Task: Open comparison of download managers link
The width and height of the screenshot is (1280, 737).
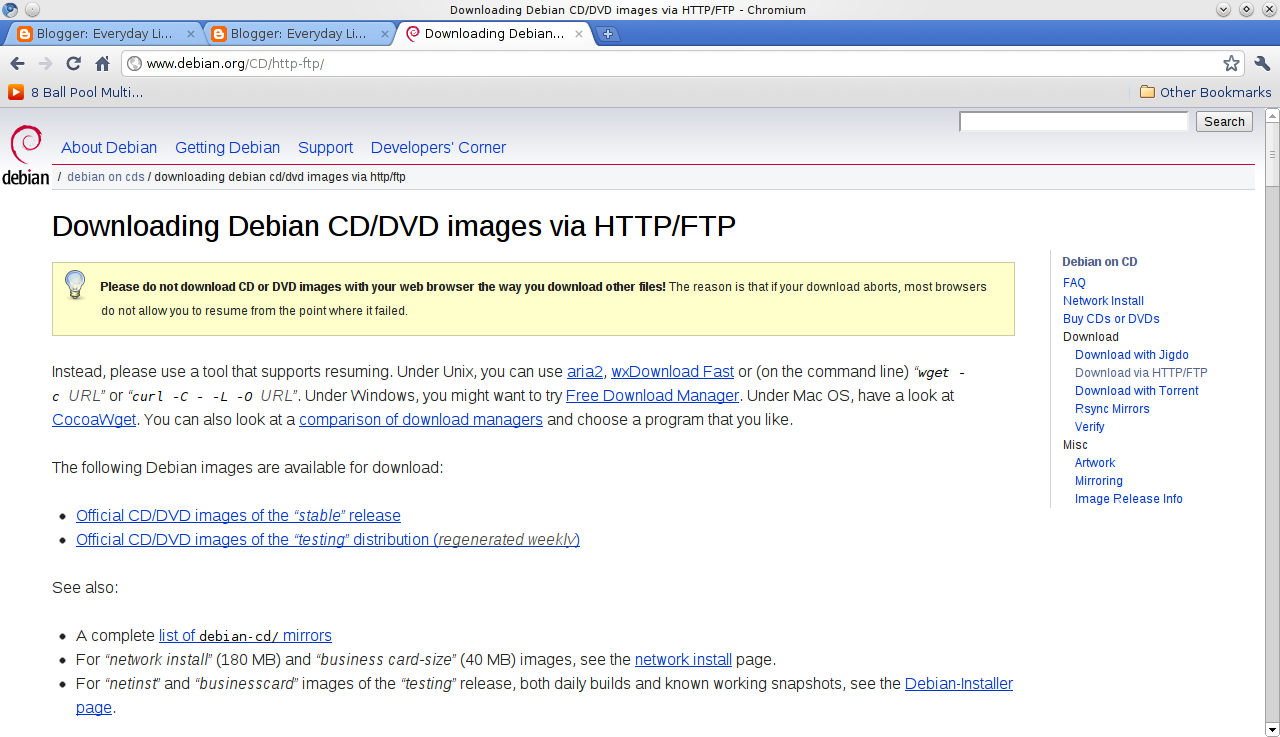Action: click(421, 420)
